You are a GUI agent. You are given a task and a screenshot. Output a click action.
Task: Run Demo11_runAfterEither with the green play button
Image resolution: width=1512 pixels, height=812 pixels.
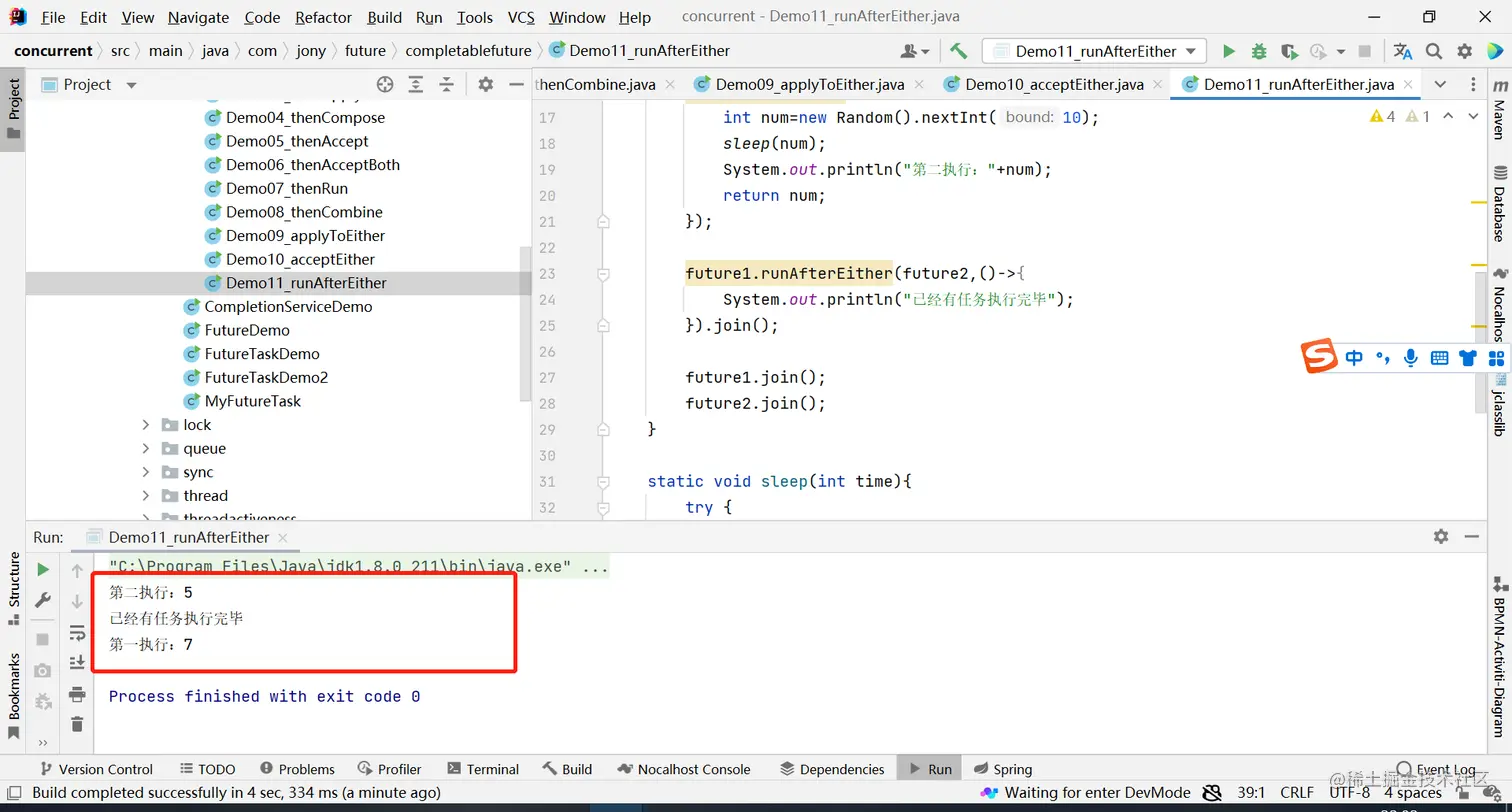(x=1229, y=51)
